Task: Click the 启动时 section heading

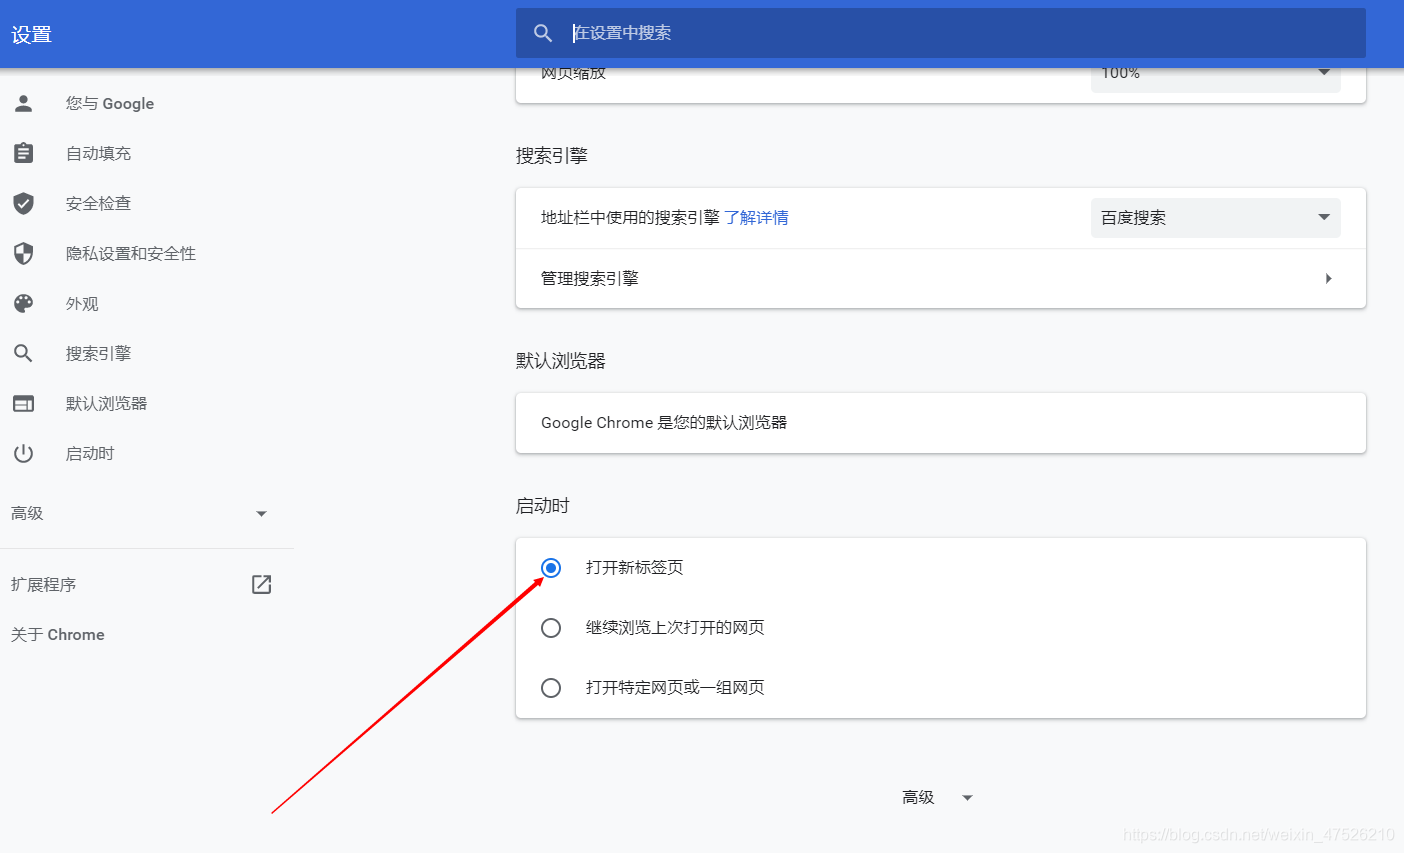Action: 542,505
